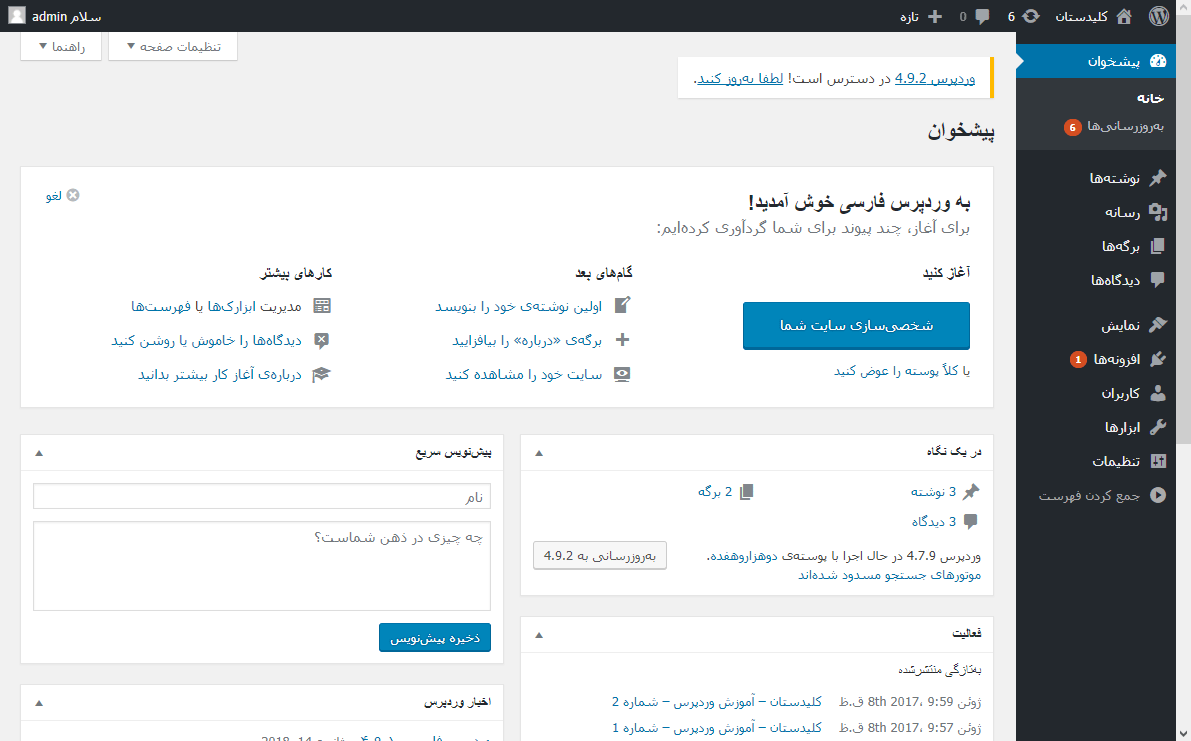Click the دوهزاروهفده theme link

744,556
